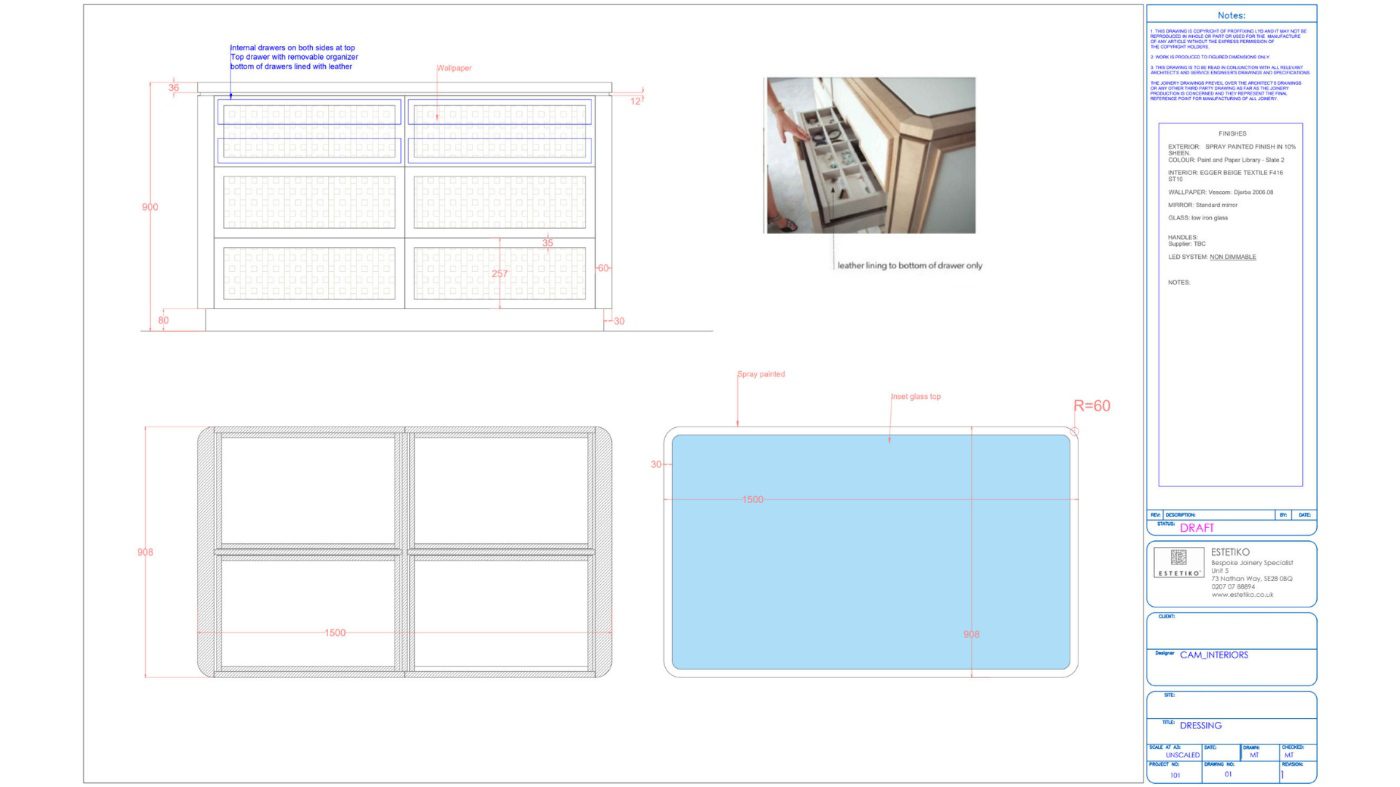This screenshot has height=787, width=1400.
Task: Click the R=60 corner radius callout
Action: tap(1089, 404)
